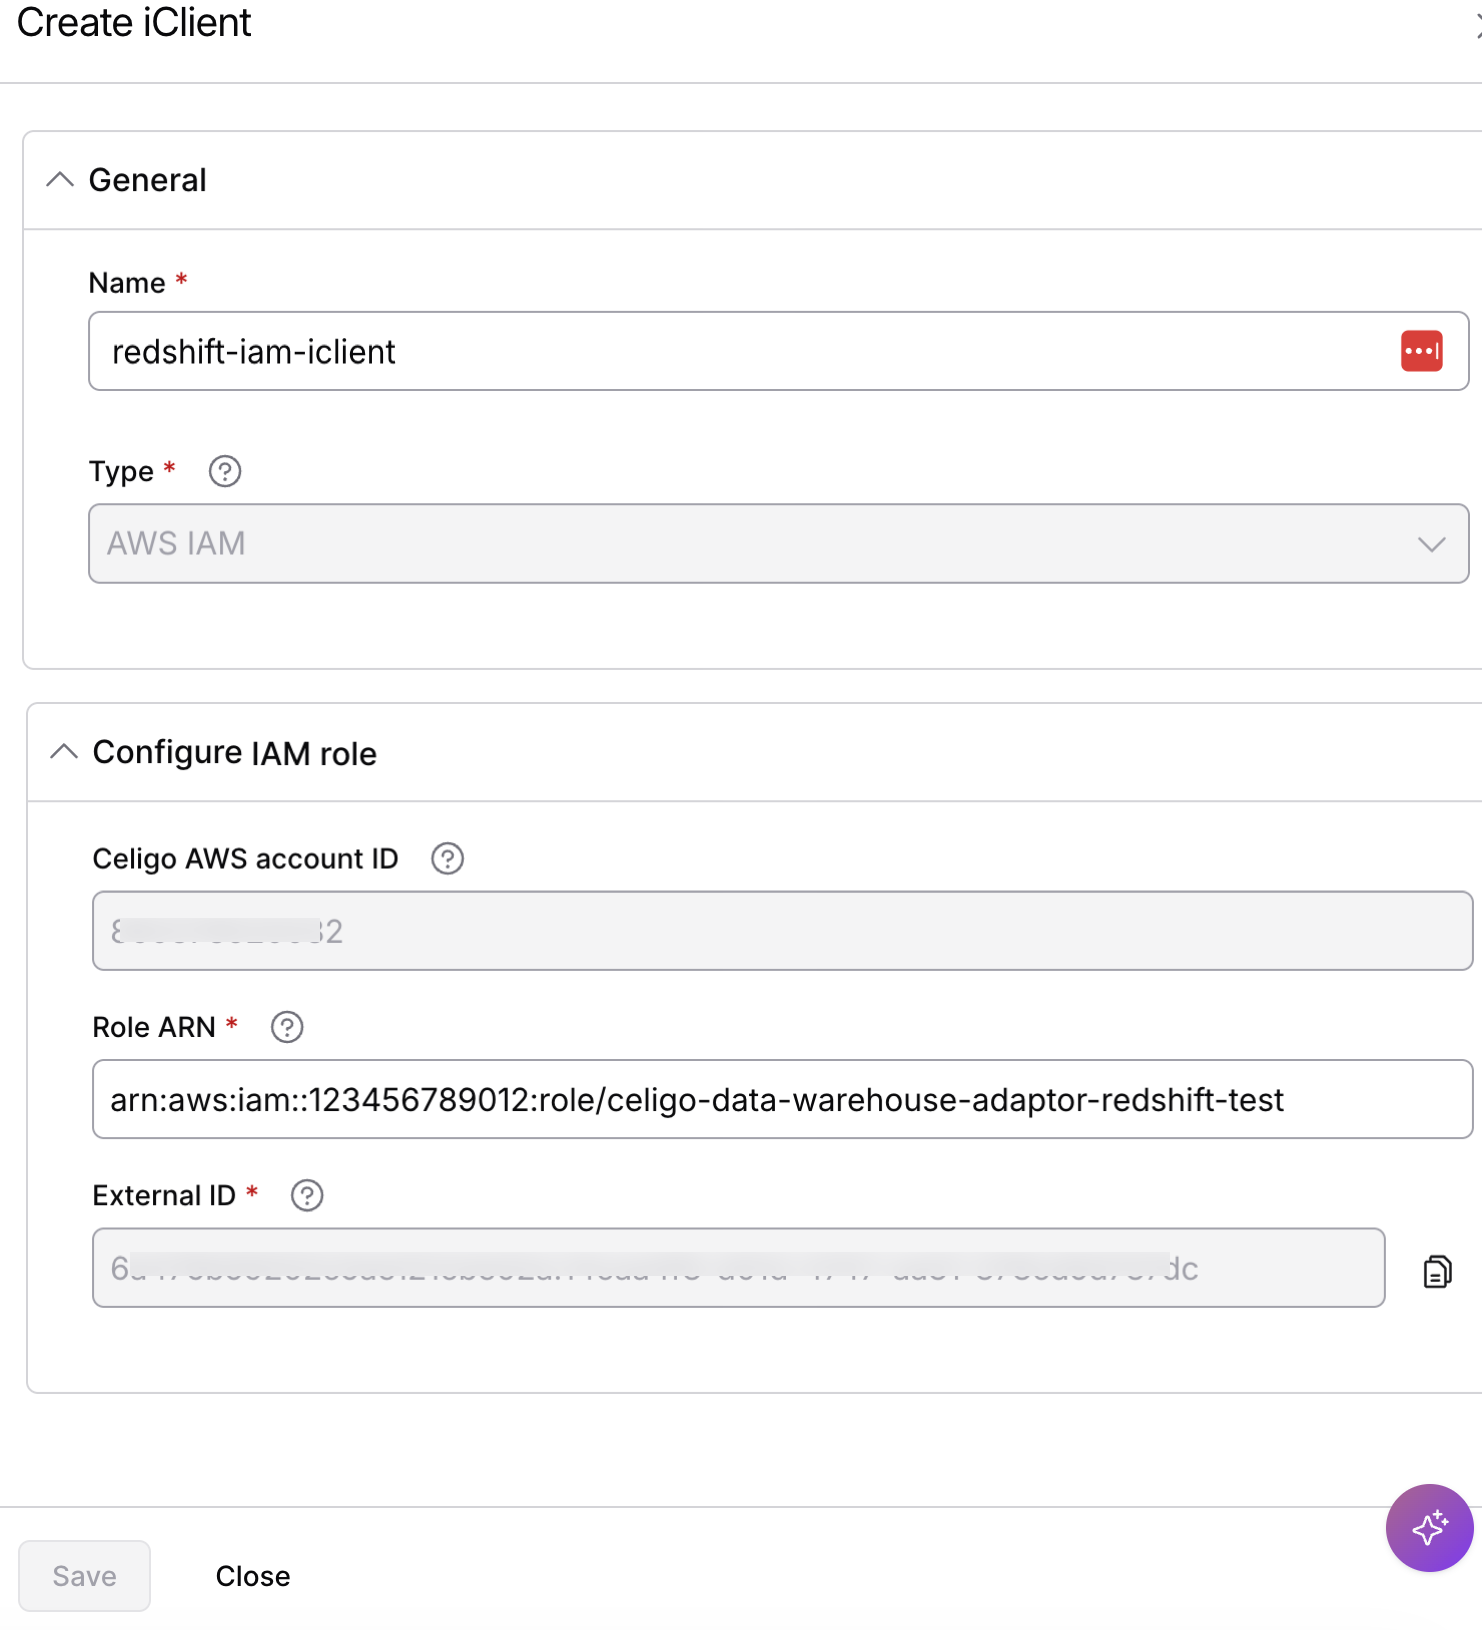Show help for Celigo AWS account ID
The height and width of the screenshot is (1630, 1482).
click(x=447, y=859)
